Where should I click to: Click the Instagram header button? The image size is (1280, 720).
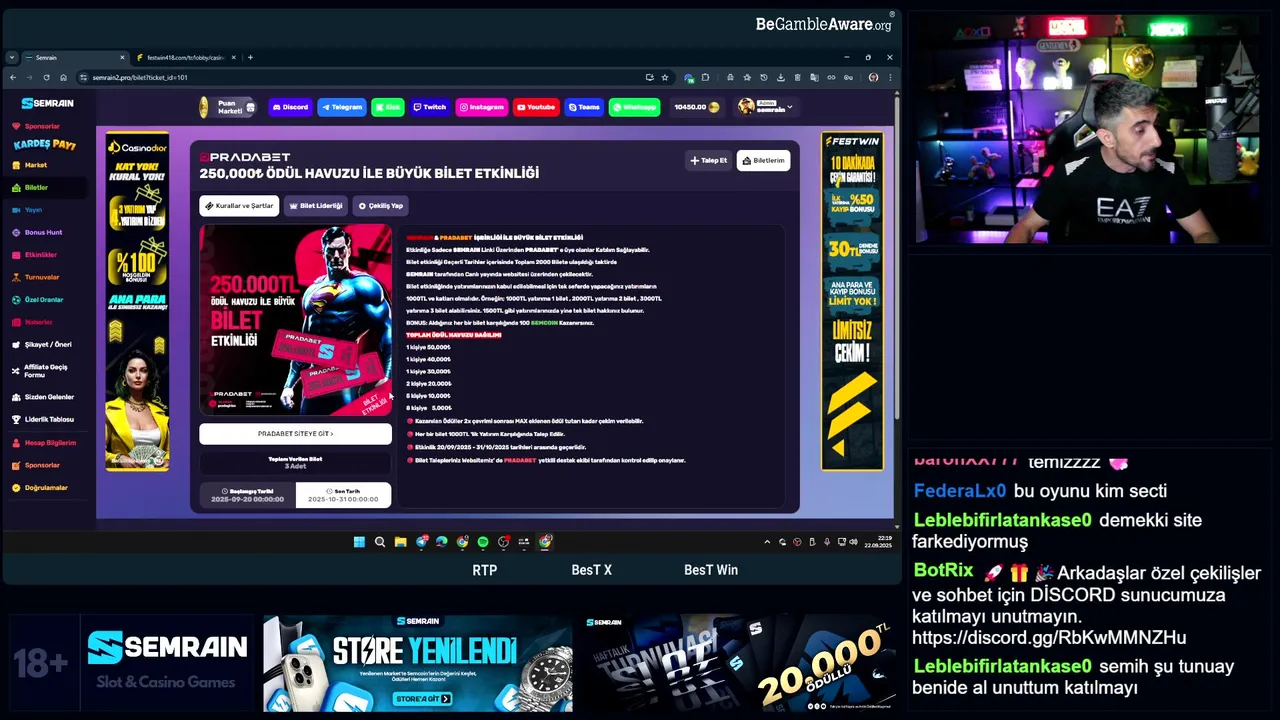click(x=482, y=107)
